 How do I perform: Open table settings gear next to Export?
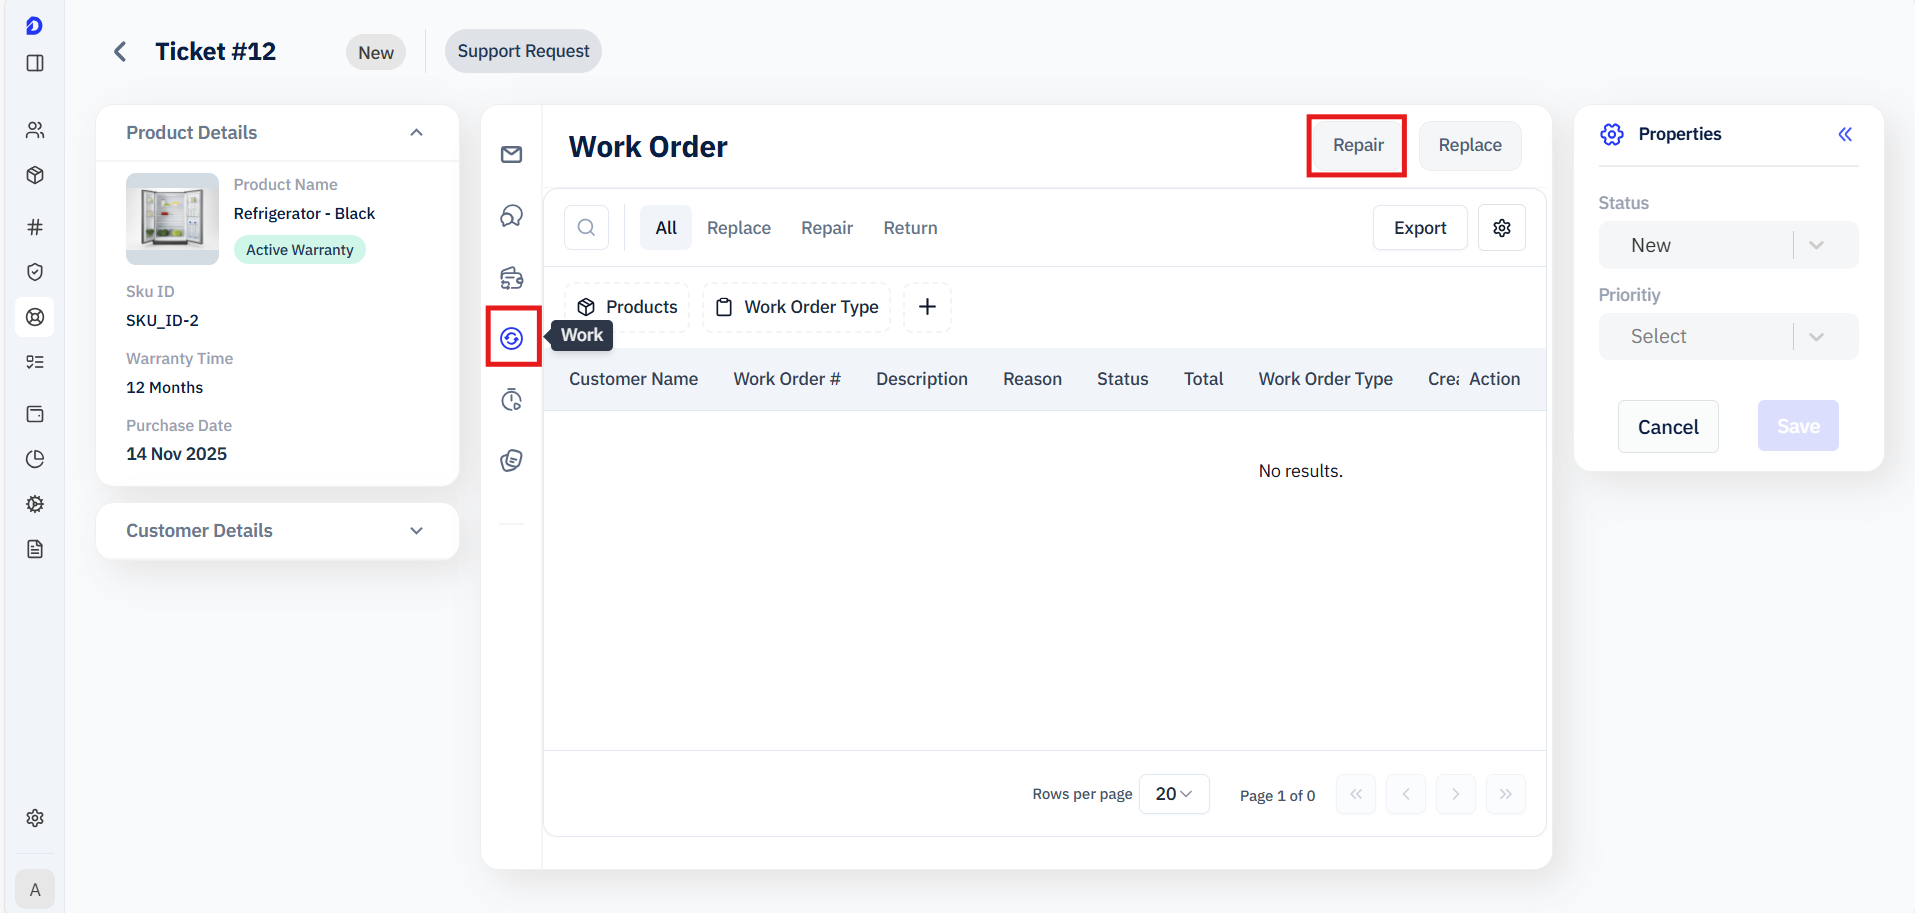point(1501,228)
